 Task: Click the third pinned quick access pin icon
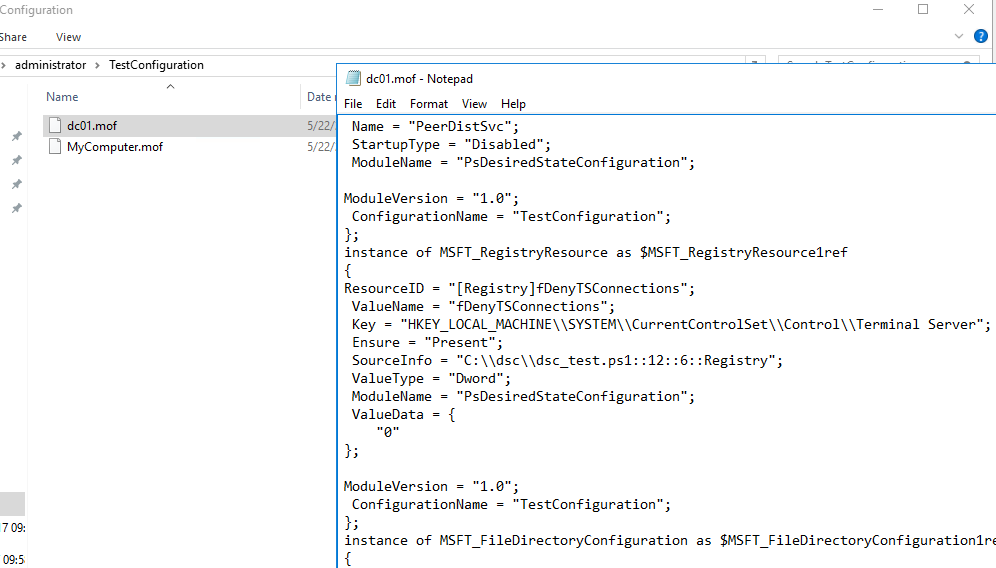tap(17, 184)
